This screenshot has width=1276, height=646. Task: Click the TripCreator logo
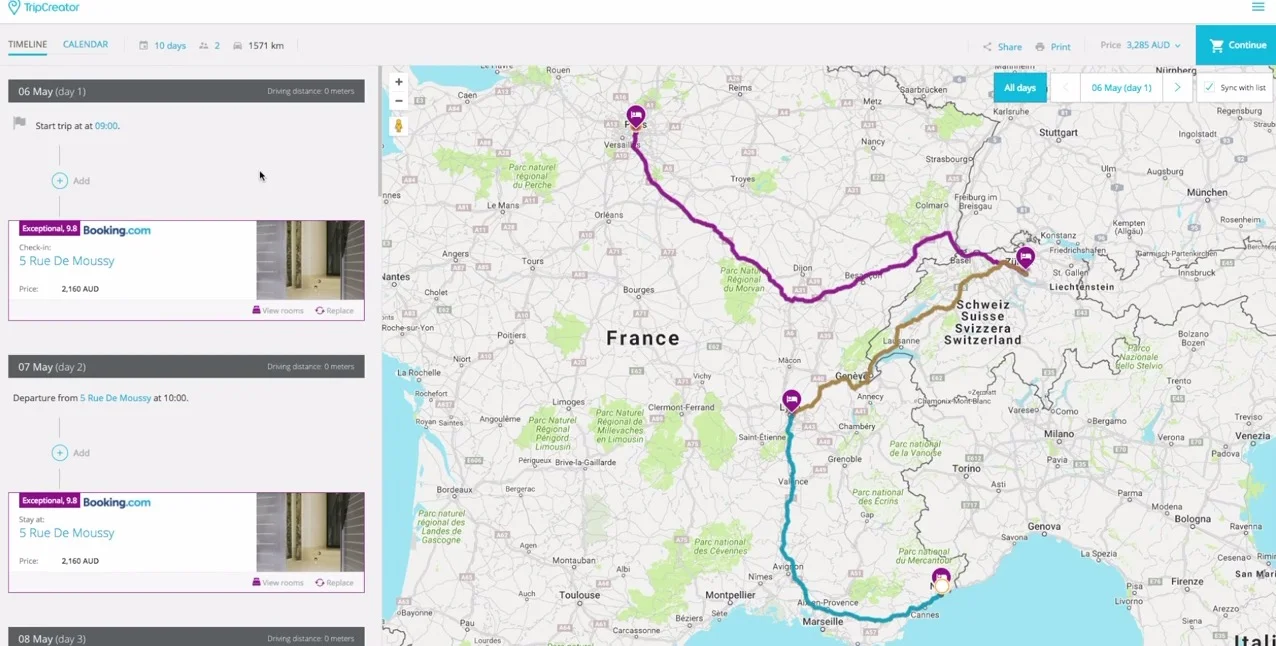(44, 7)
